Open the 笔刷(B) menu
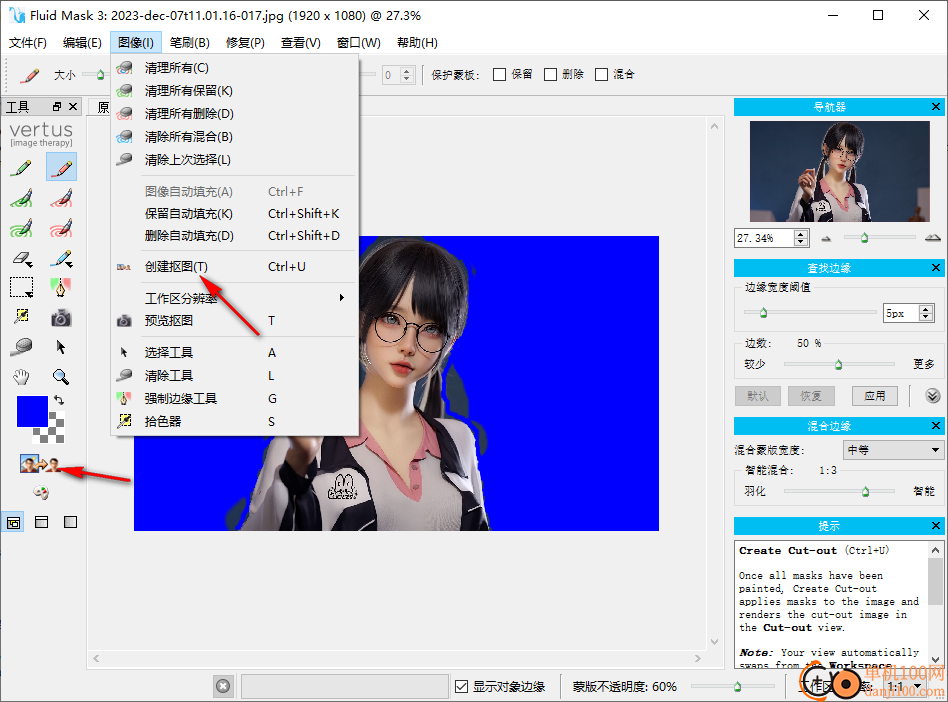Viewport: 948px width, 702px height. (x=190, y=42)
